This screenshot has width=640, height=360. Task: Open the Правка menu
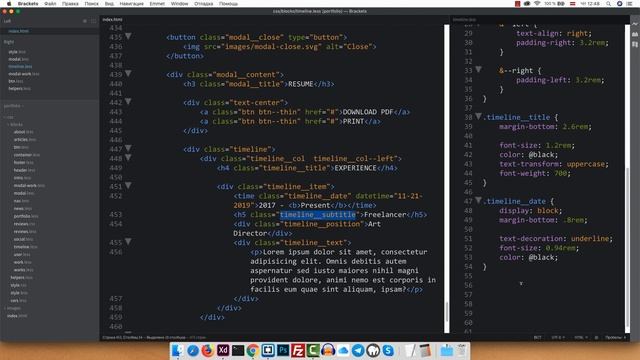(70, 4)
